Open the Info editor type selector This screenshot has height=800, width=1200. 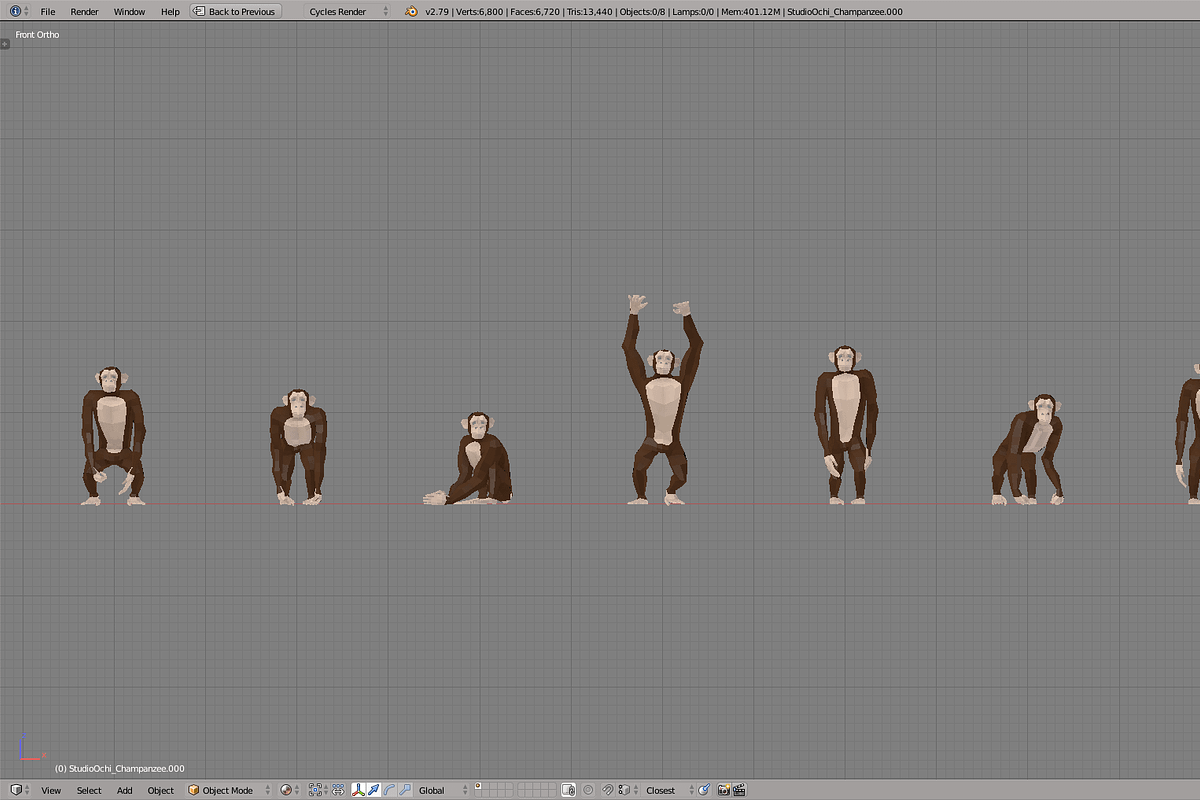click(x=19, y=11)
